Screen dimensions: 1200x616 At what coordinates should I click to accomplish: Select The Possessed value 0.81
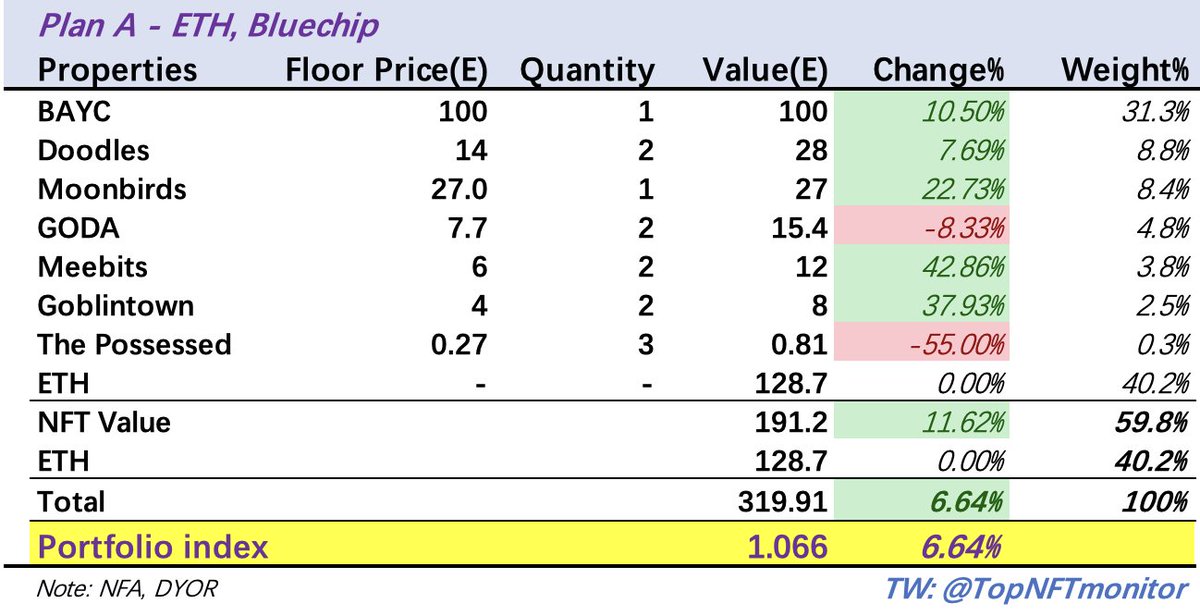798,345
